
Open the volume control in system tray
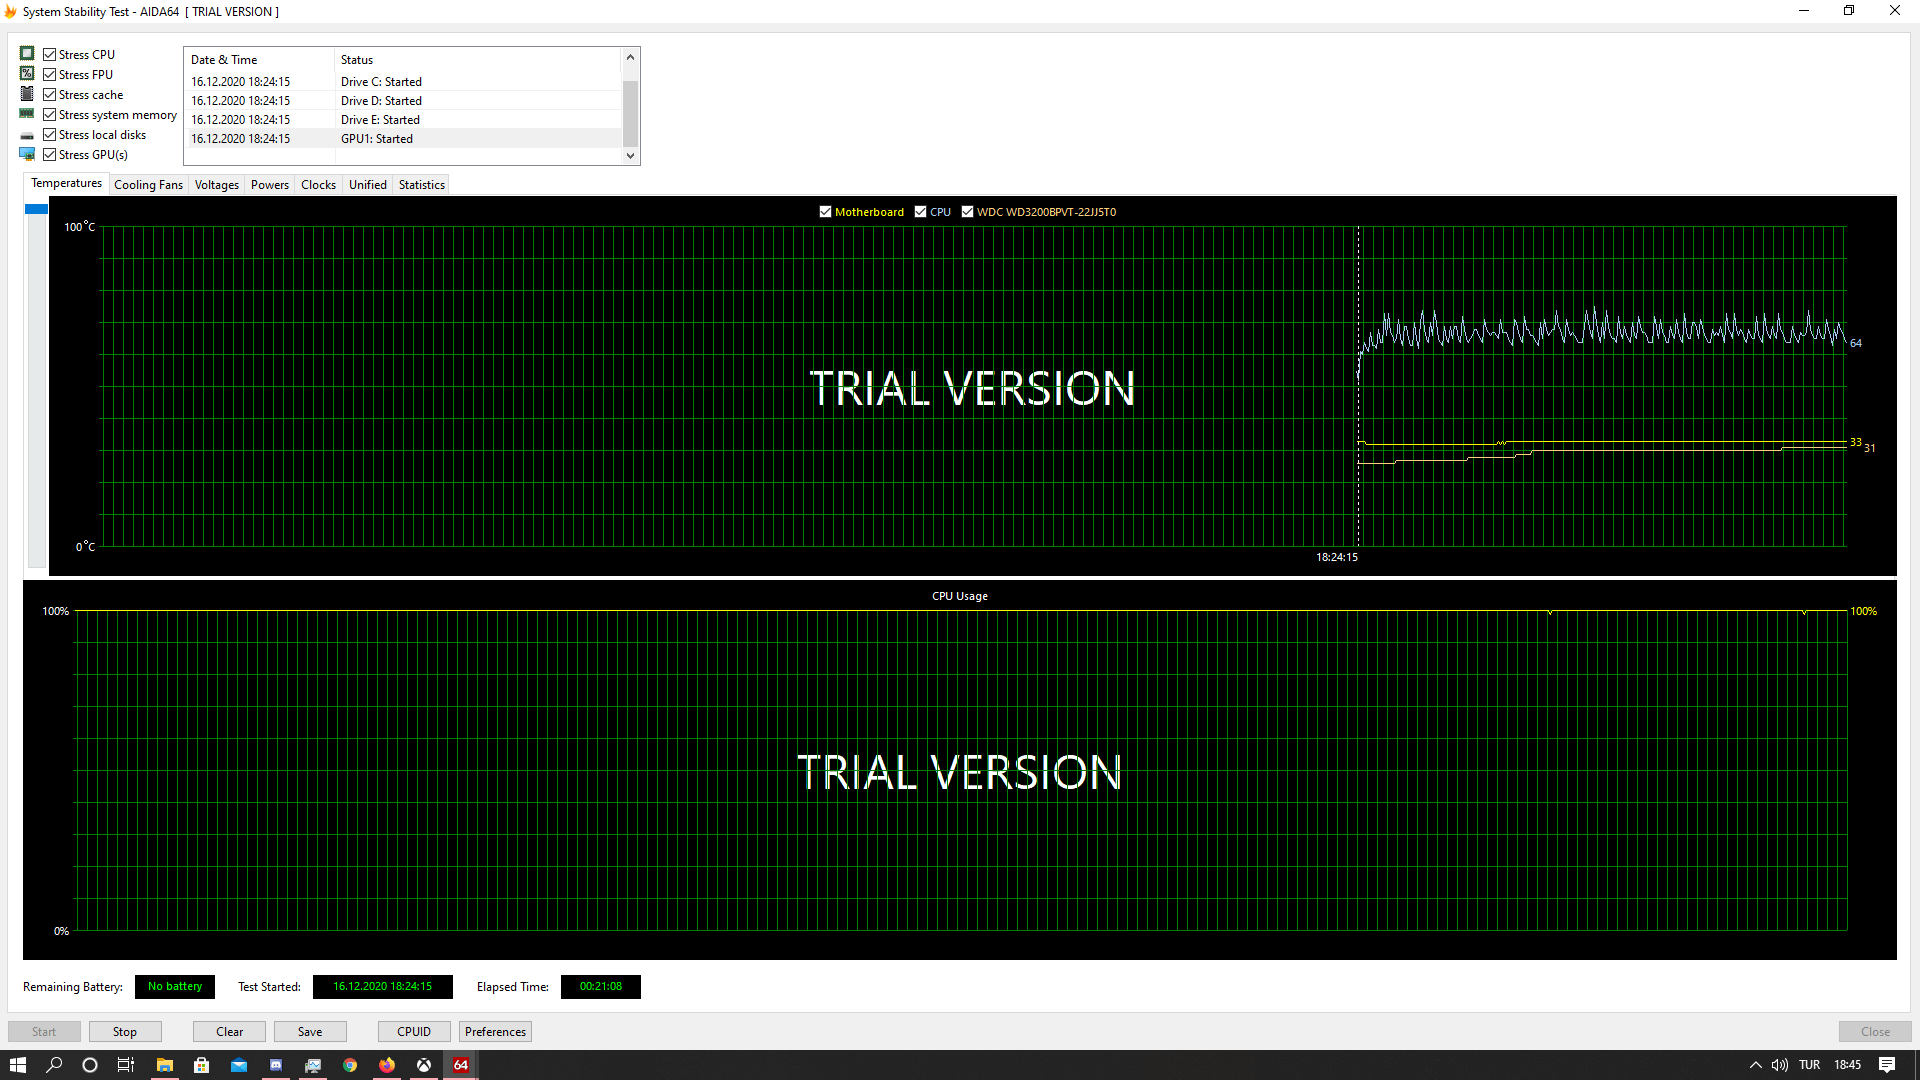(x=1780, y=1065)
